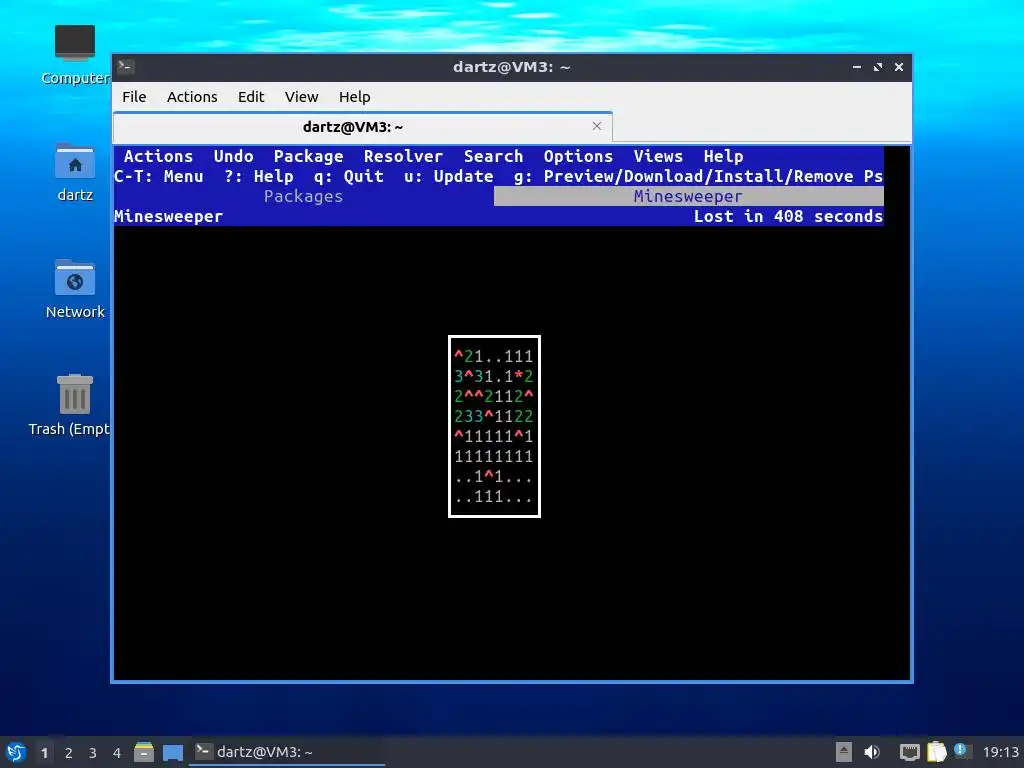Select the dartz@VM3: ~ terminal tab
1024x768 pixels.
[362, 127]
